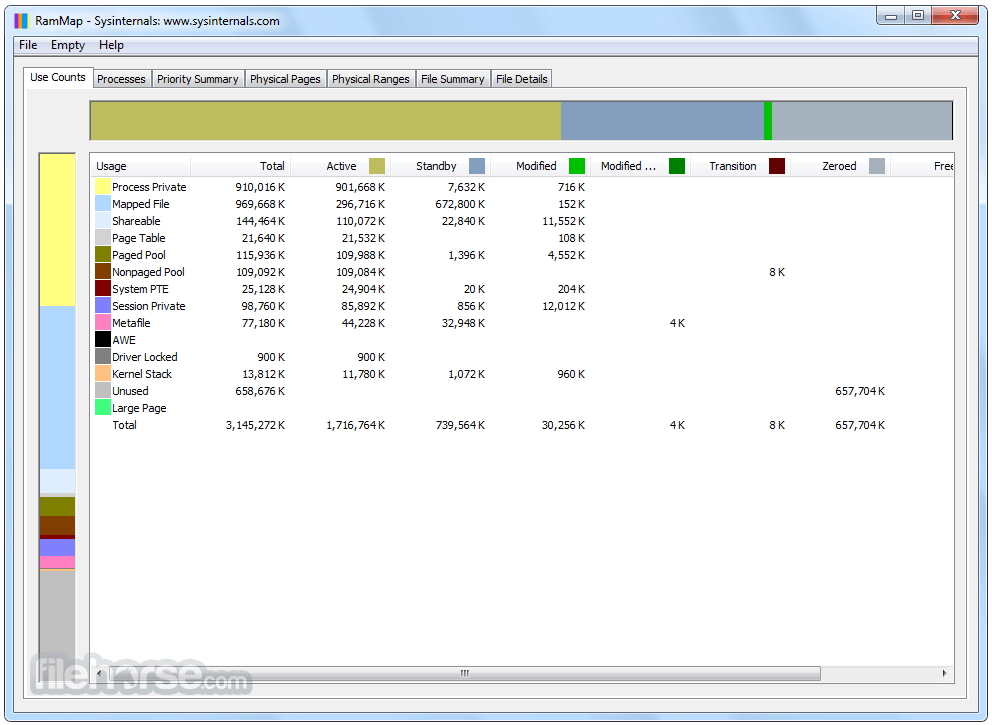Click the Modified bright green swatch in header
Screen dimensions: 992x725
[577, 166]
